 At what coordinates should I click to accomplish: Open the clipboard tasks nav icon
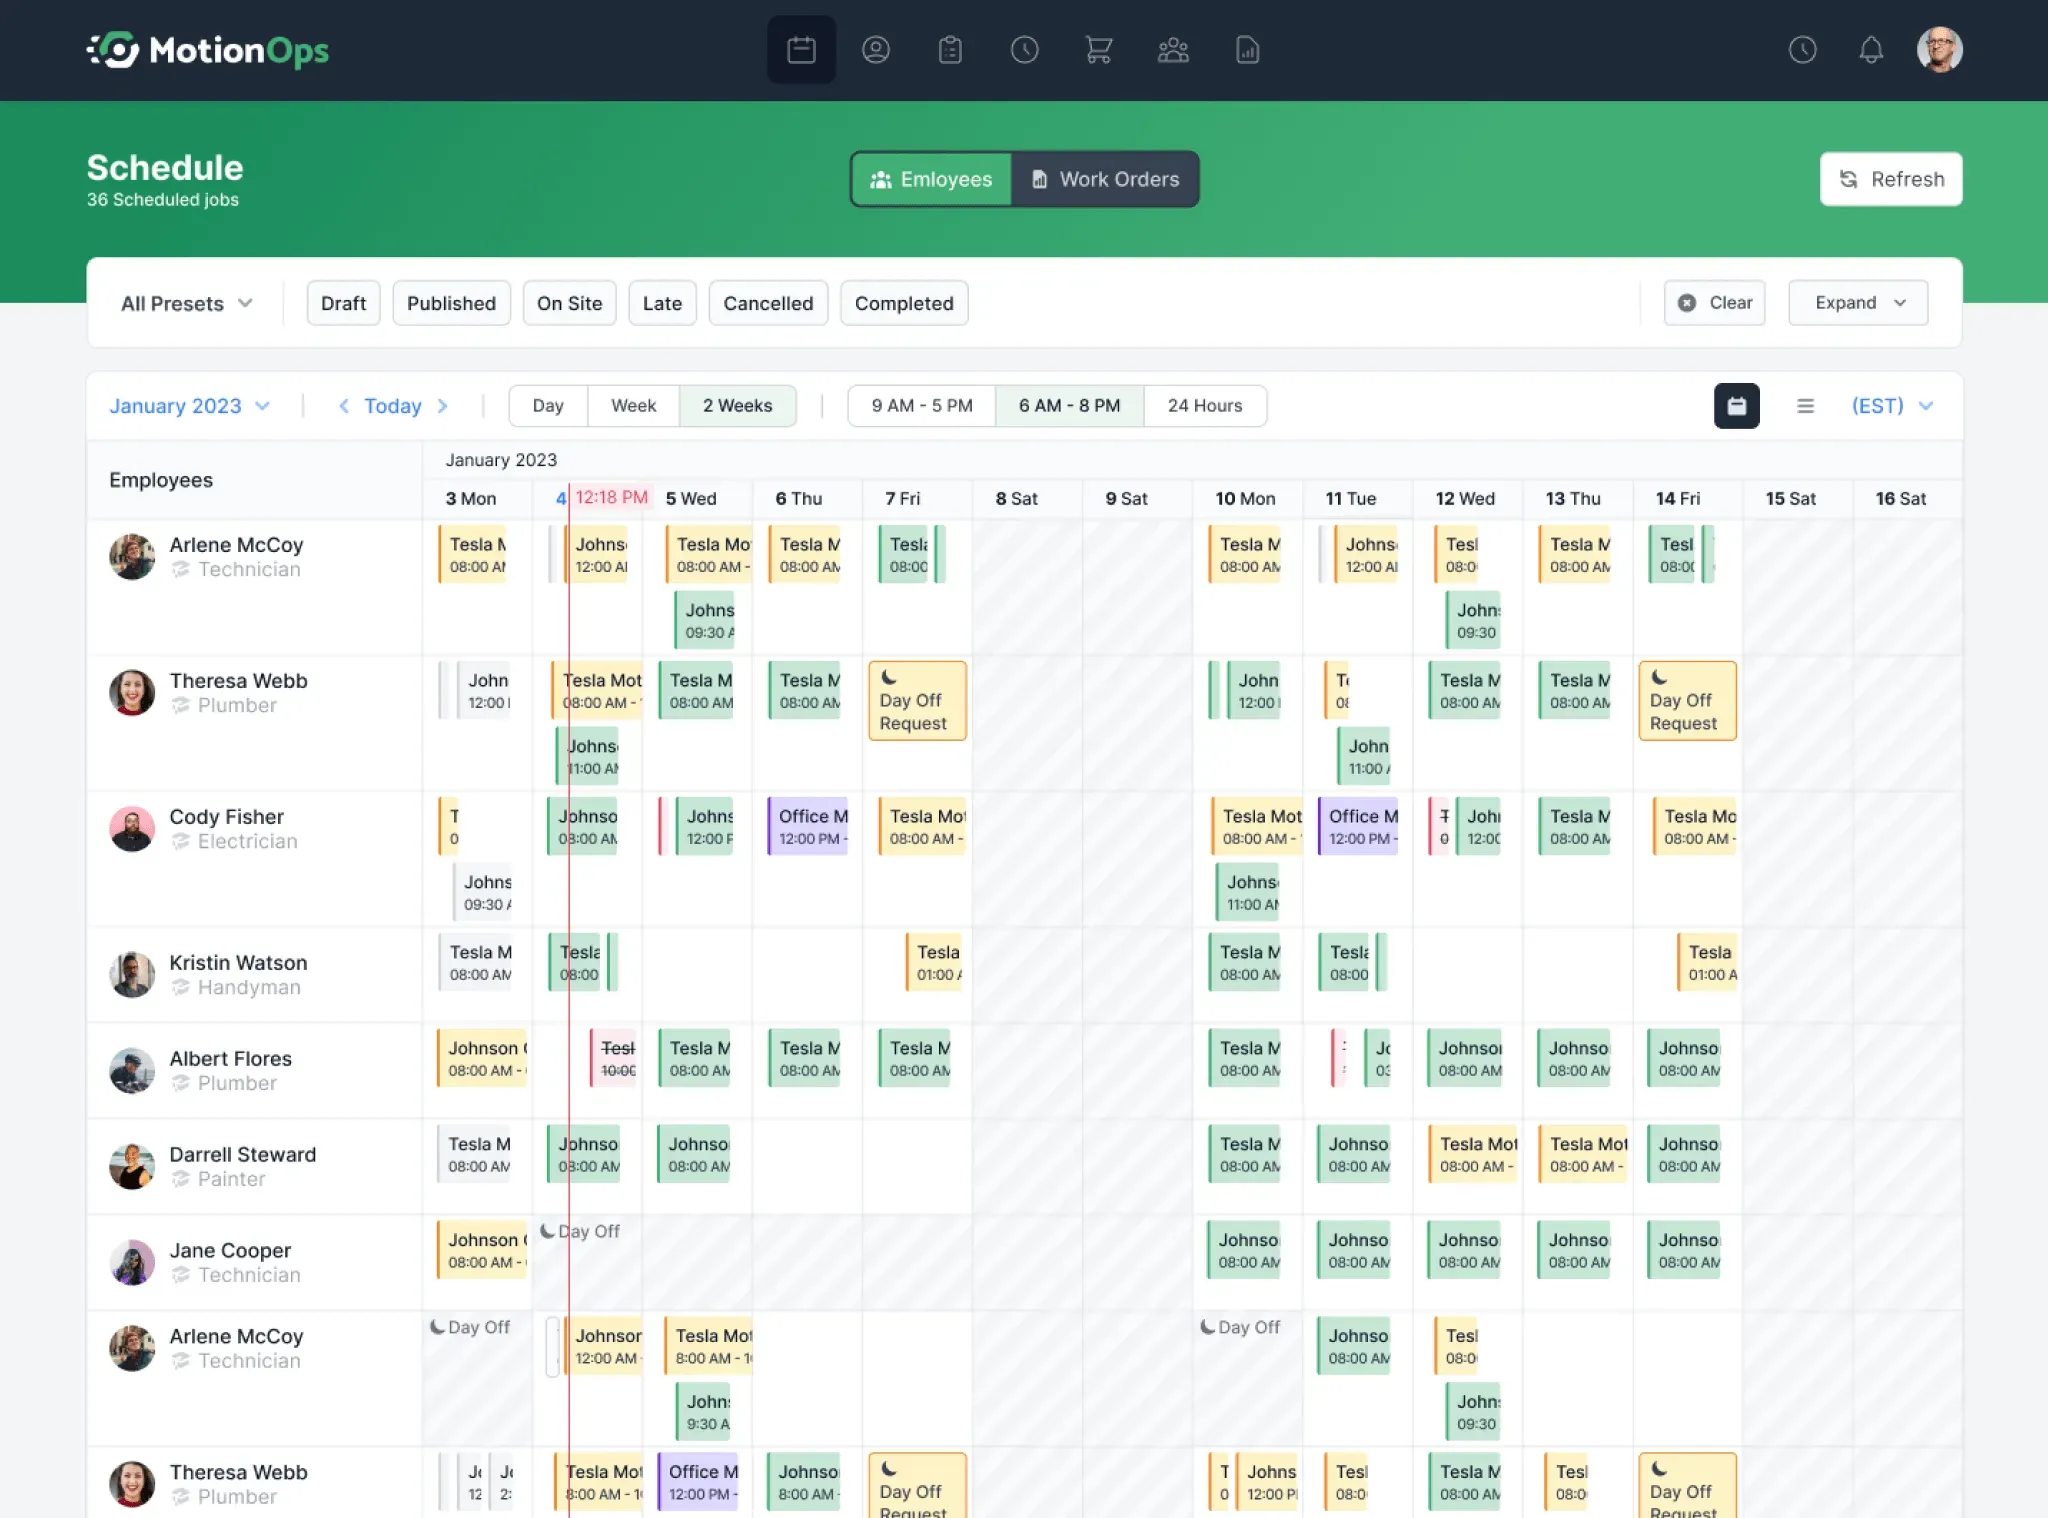tap(950, 50)
